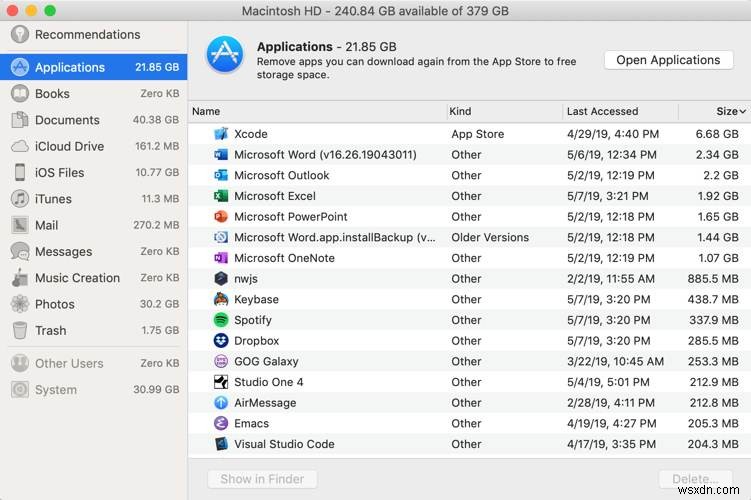Sort by the Kind column header
The width and height of the screenshot is (751, 500).
[461, 112]
